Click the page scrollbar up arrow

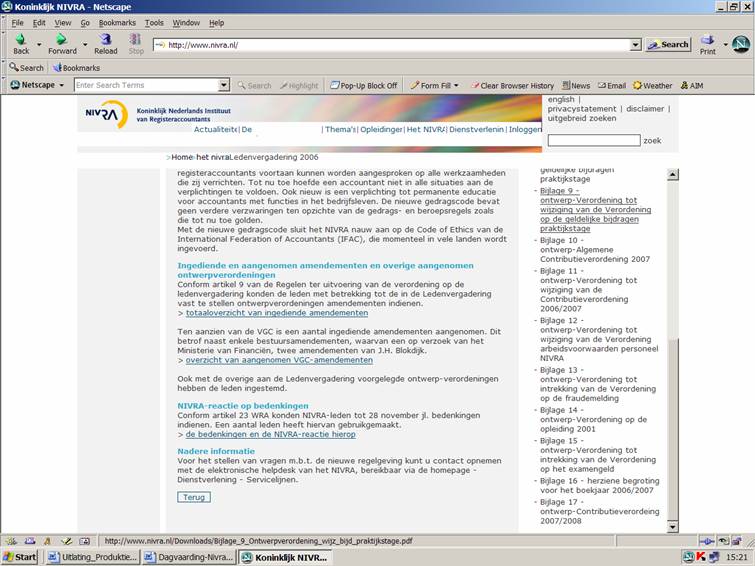(673, 175)
